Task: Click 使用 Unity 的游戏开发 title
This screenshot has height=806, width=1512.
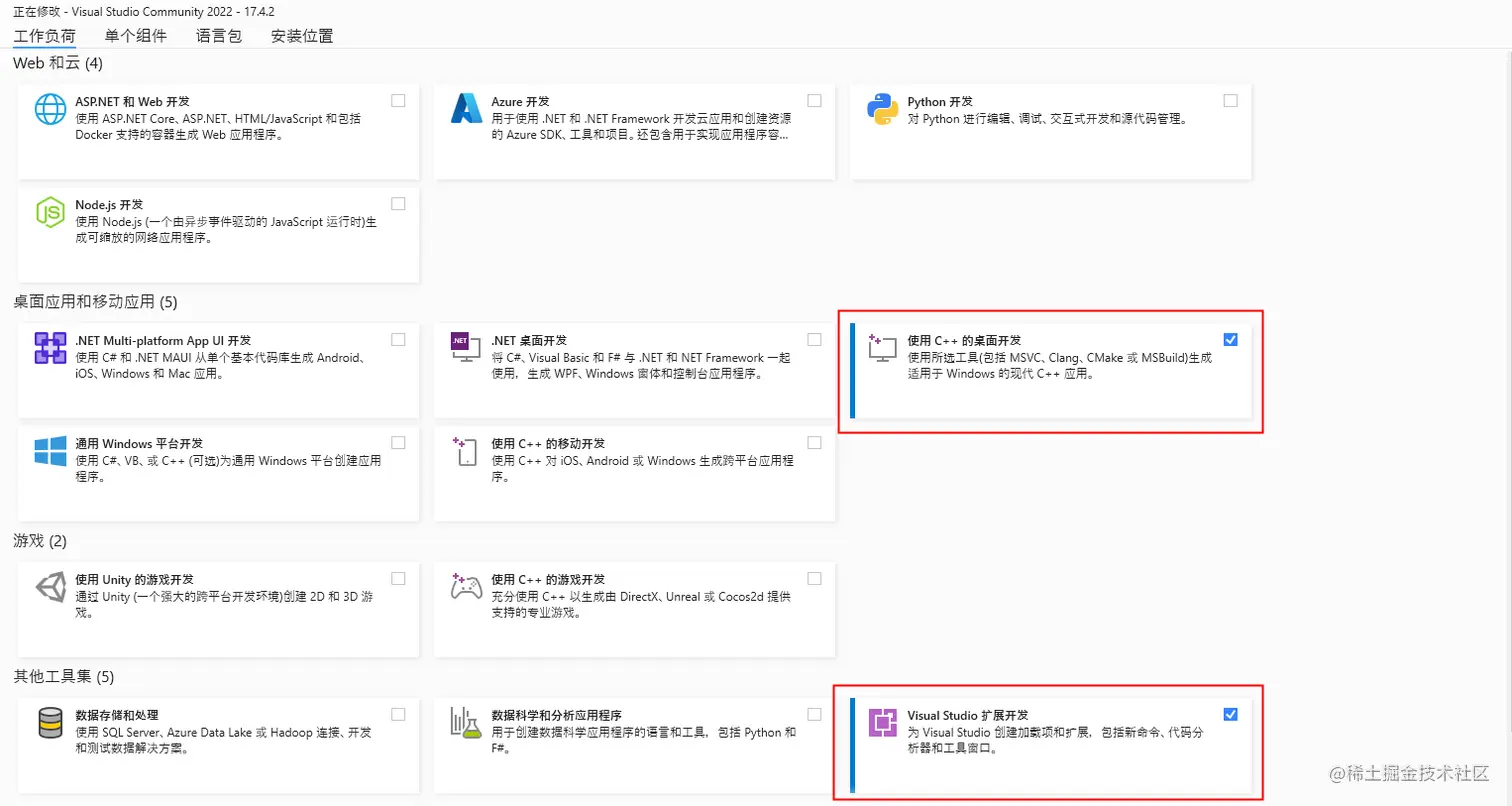Action: (x=134, y=580)
